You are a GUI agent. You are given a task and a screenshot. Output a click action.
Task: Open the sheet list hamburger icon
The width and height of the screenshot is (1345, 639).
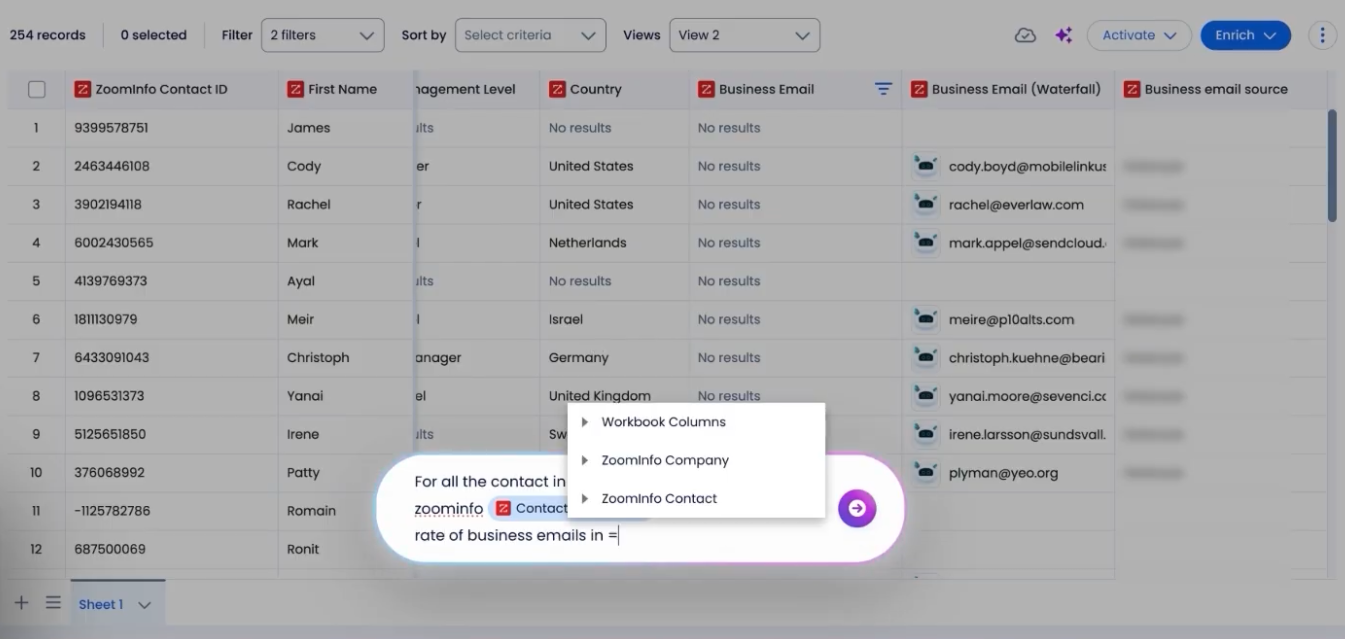pos(53,603)
